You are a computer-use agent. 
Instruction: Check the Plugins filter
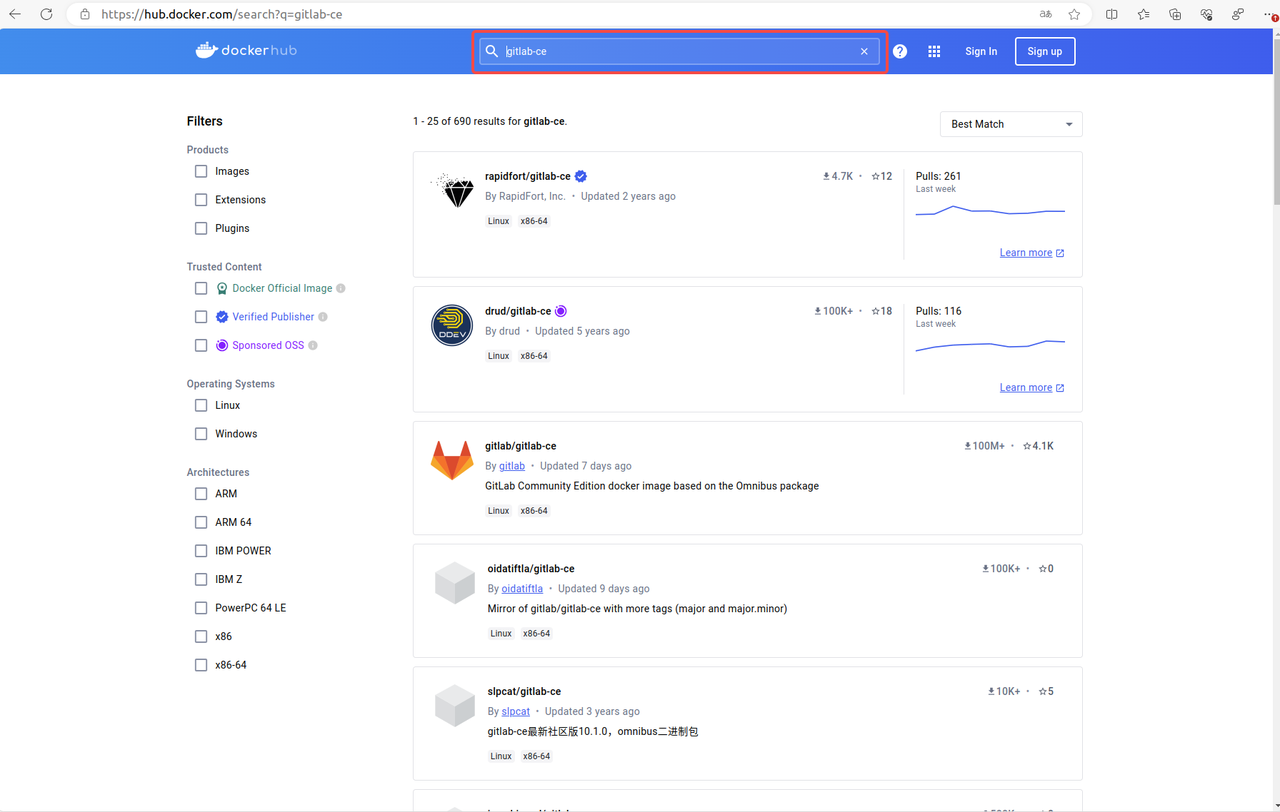tap(201, 228)
